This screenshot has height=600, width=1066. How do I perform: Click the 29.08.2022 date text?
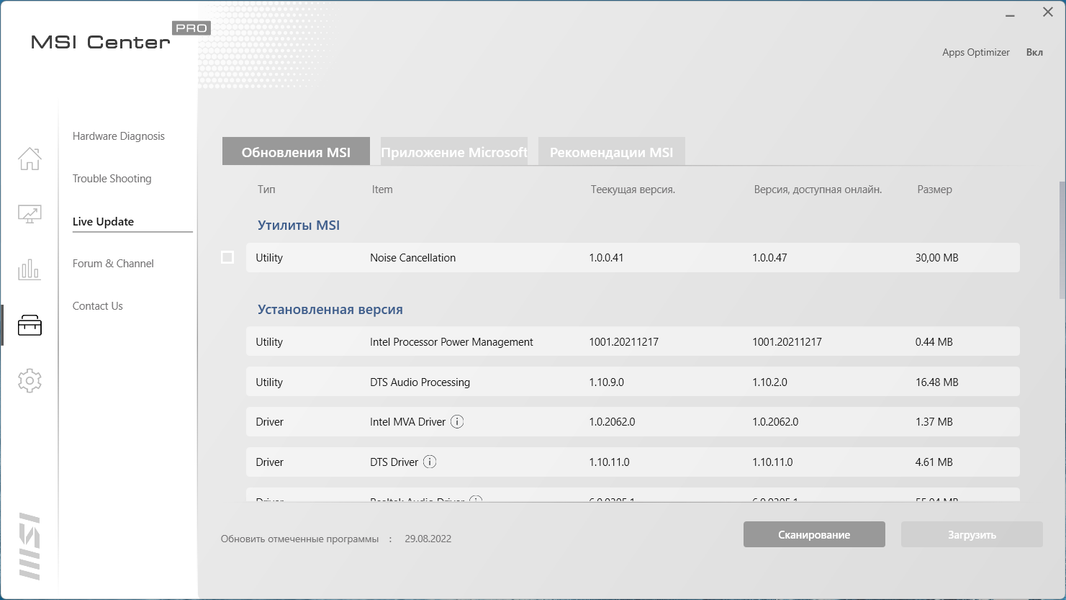428,539
